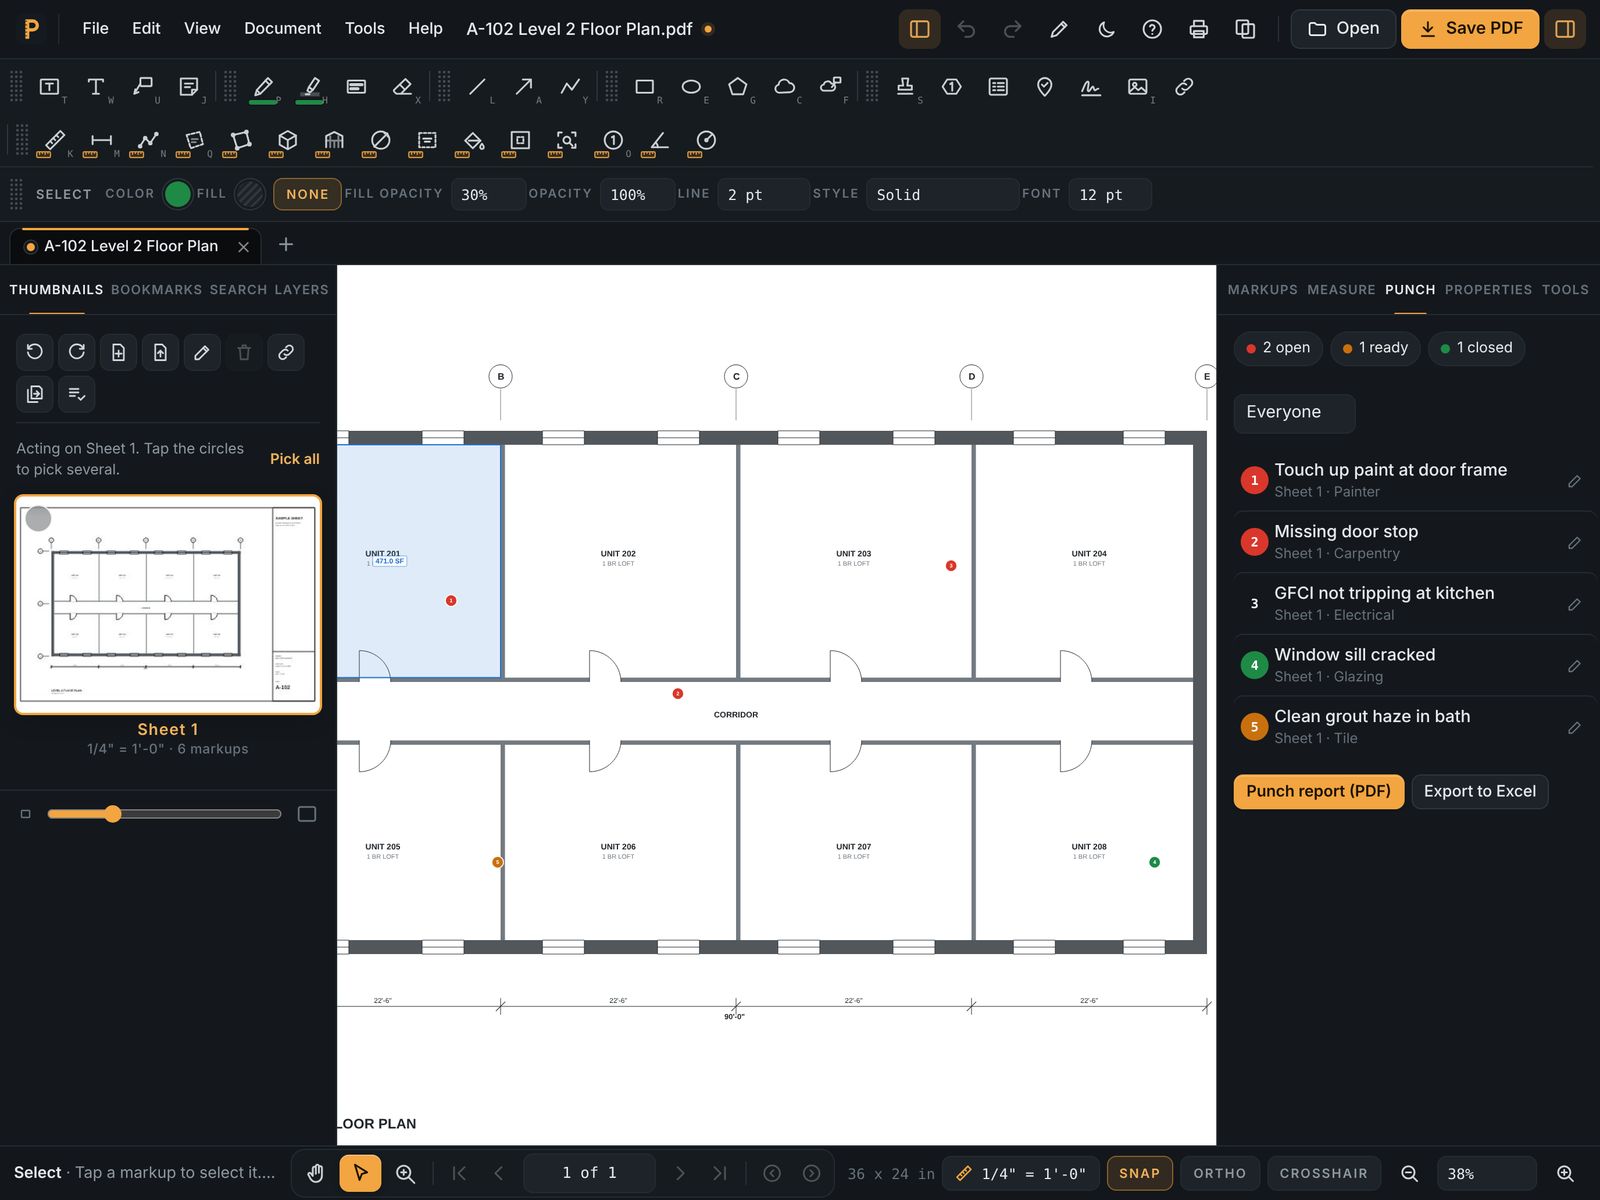Viewport: 1600px width, 1200px height.
Task: Adjust the thumbnail size slider
Action: tap(164, 814)
